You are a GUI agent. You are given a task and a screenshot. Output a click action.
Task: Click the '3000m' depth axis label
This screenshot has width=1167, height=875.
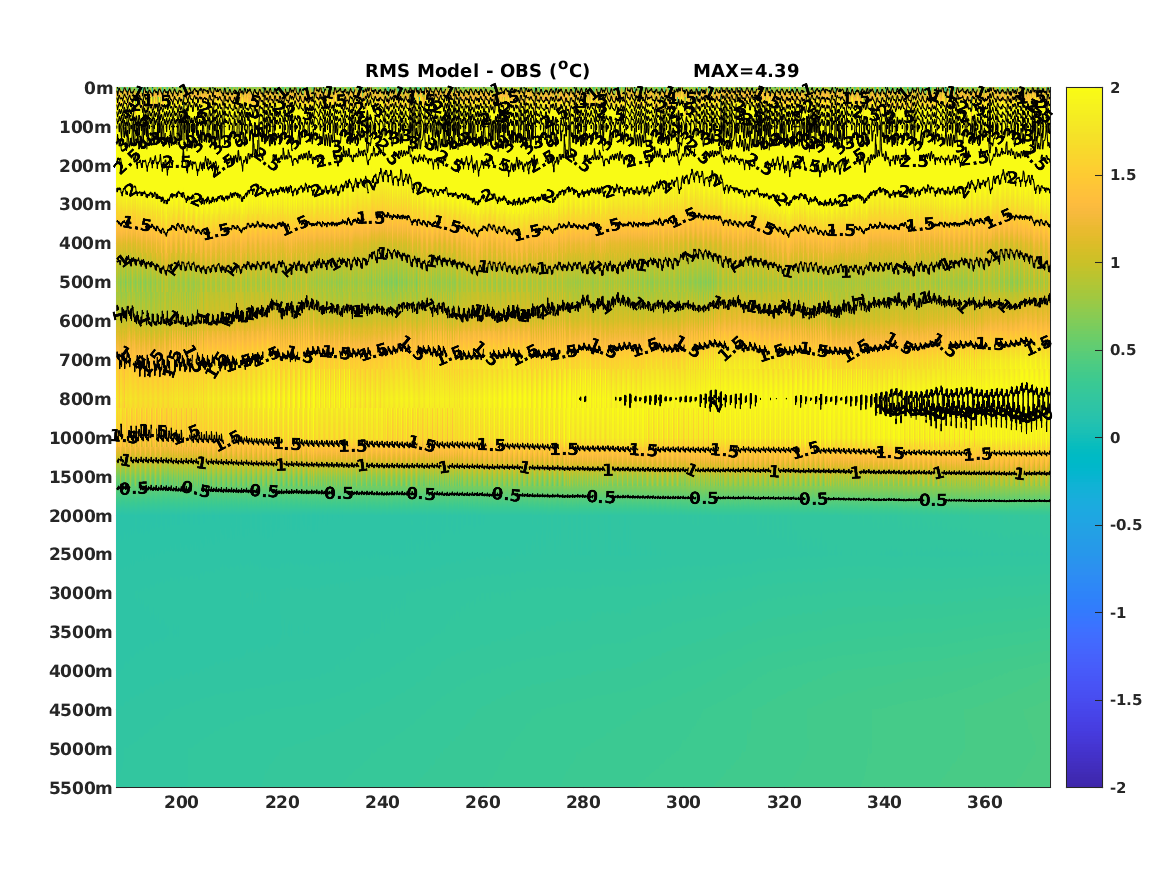click(x=81, y=593)
